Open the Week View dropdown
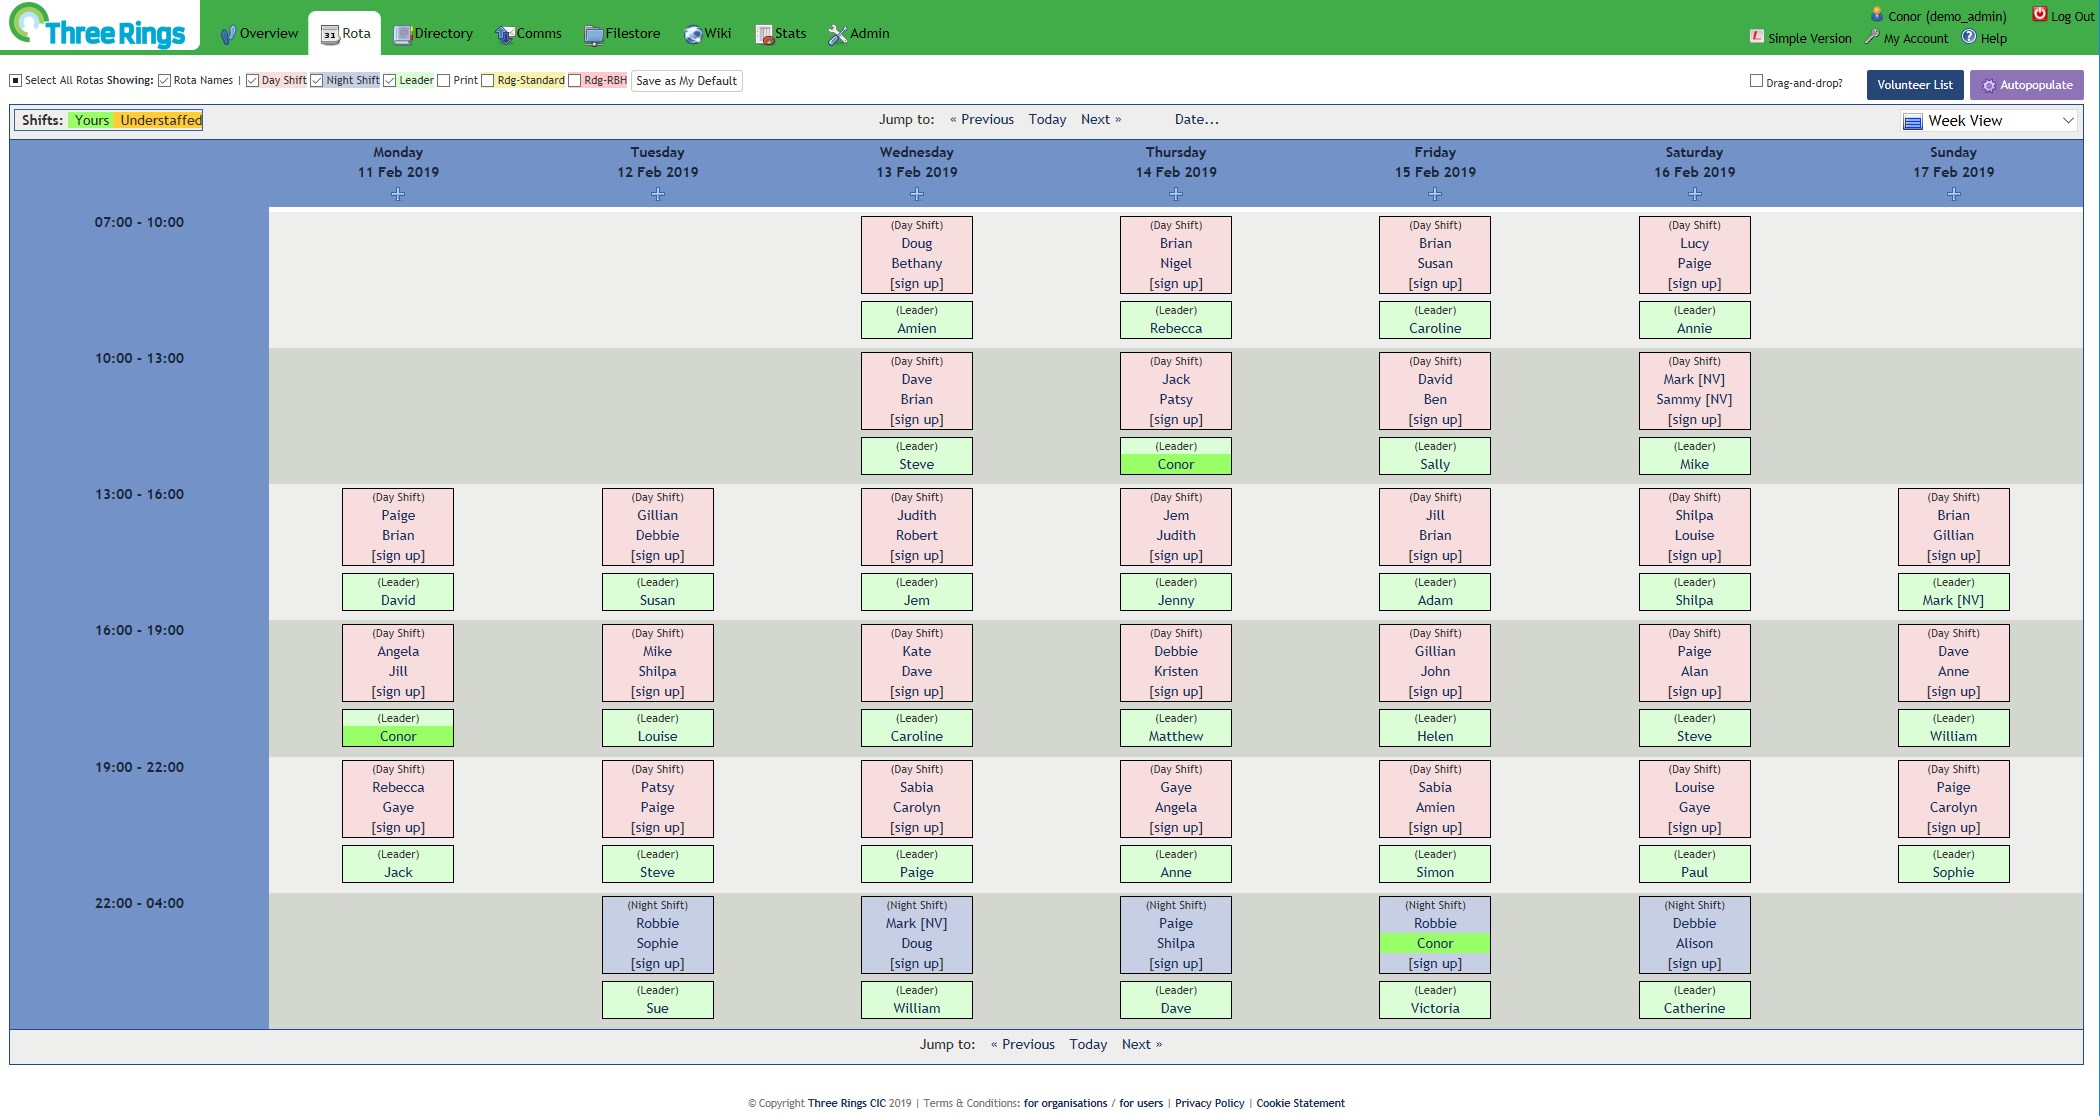 (x=1988, y=121)
